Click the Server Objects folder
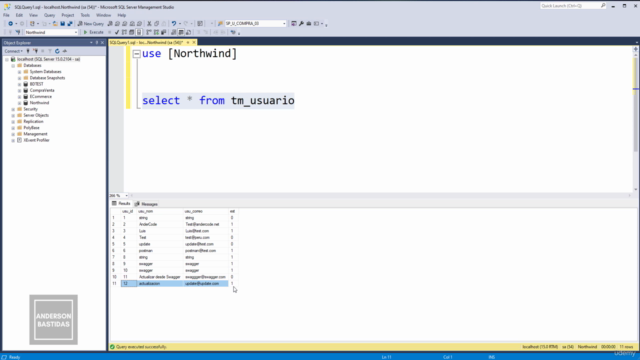 (x=36, y=116)
